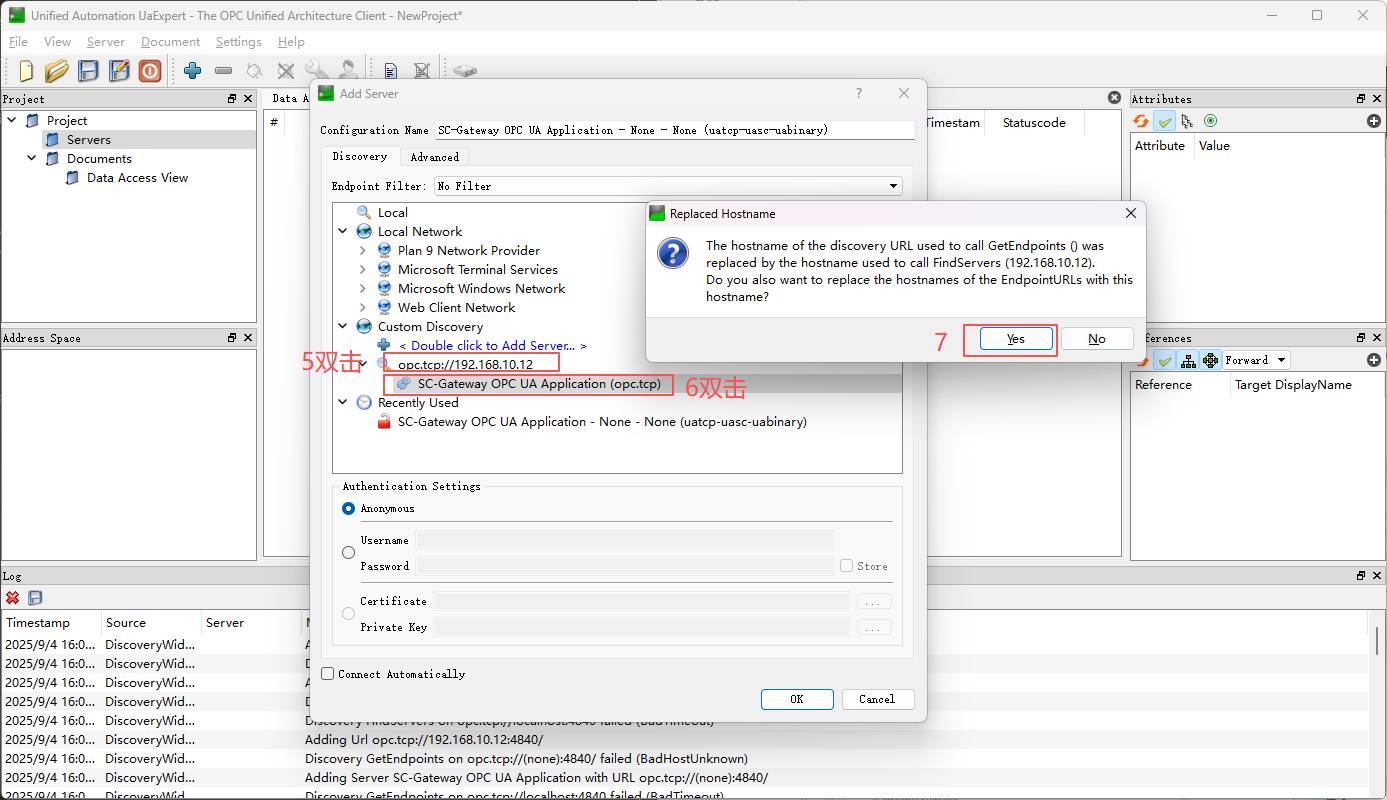The width and height of the screenshot is (1387, 800).
Task: Select the Username/Password radio button
Action: (x=348, y=553)
